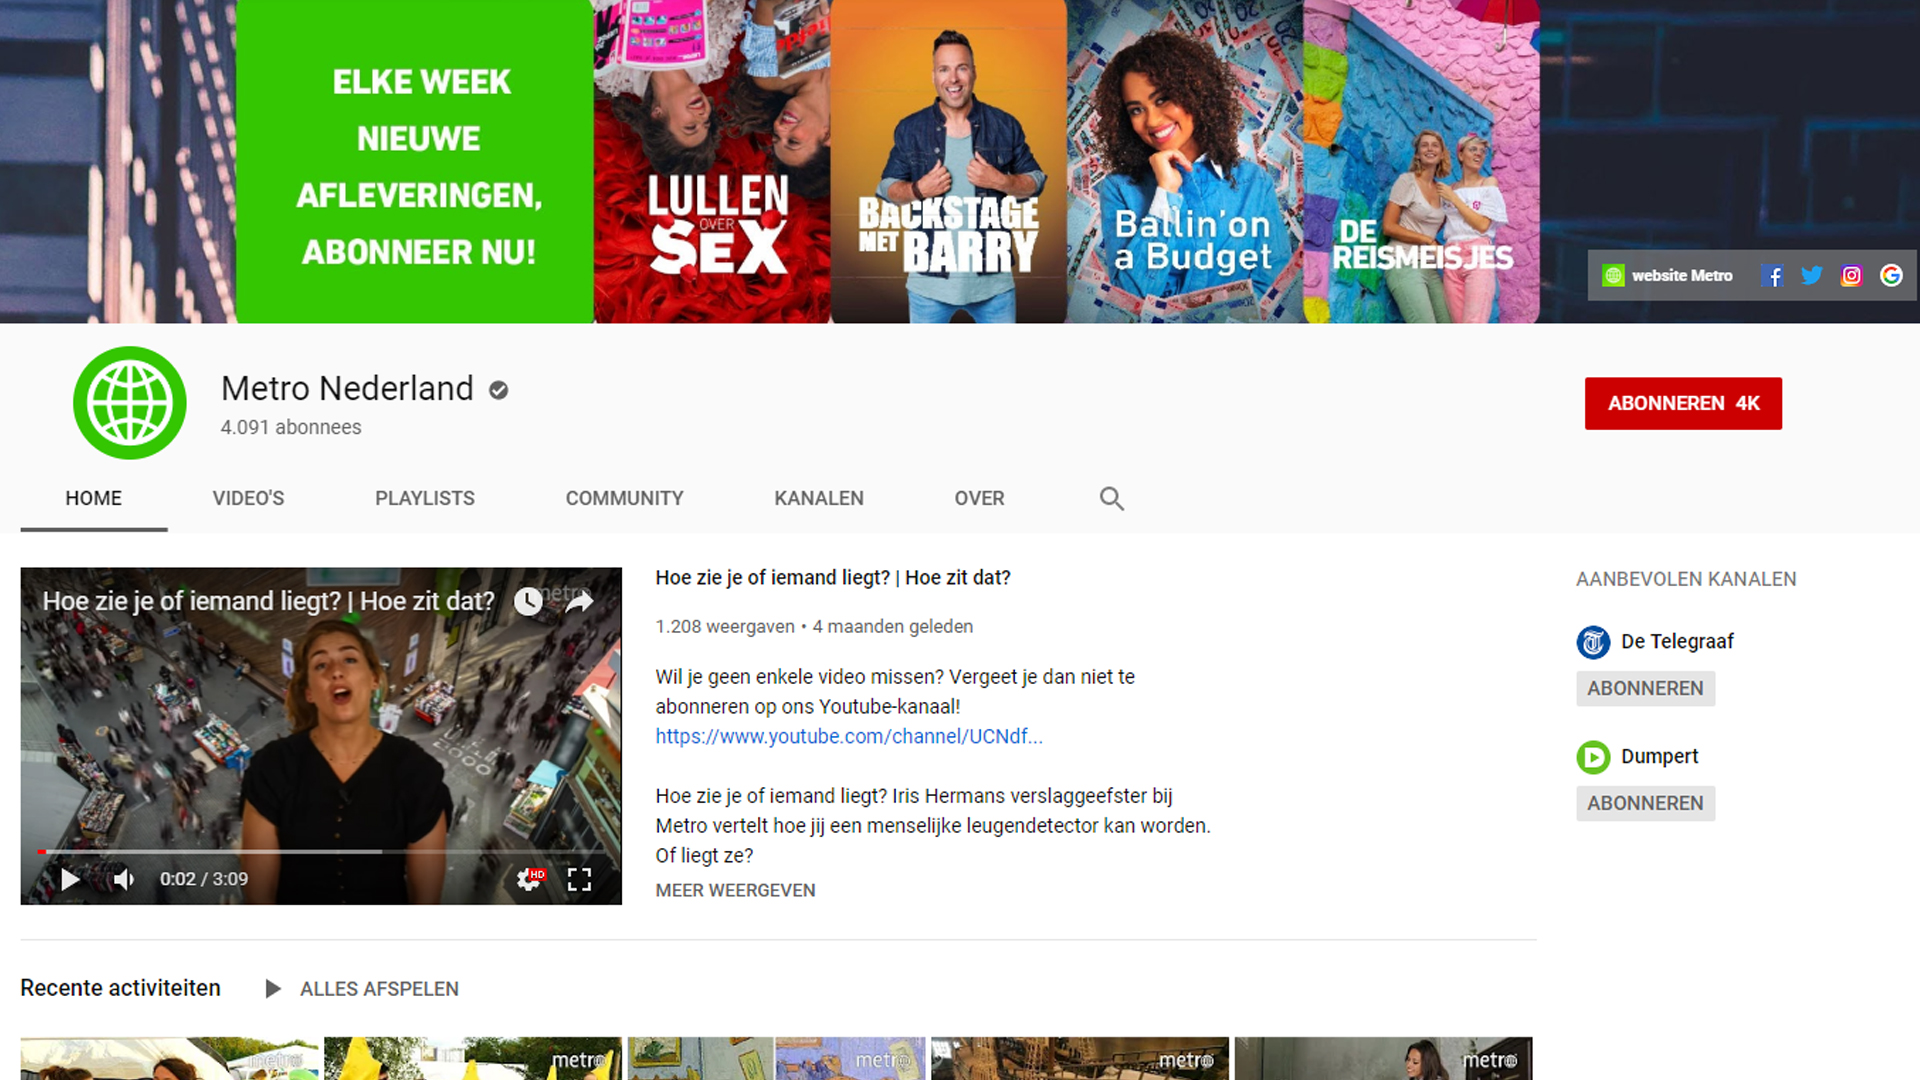
Task: Open the COMMUNITY tab
Action: (625, 498)
